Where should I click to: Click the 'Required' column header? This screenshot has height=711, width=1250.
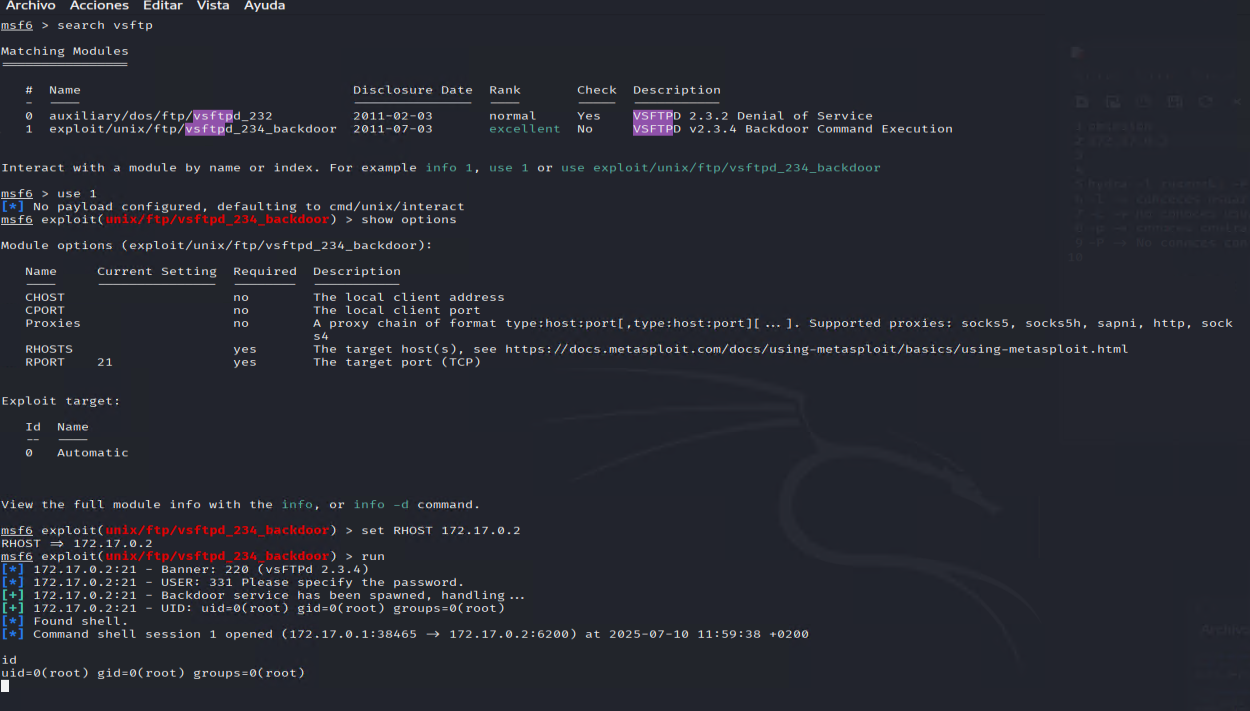click(265, 271)
